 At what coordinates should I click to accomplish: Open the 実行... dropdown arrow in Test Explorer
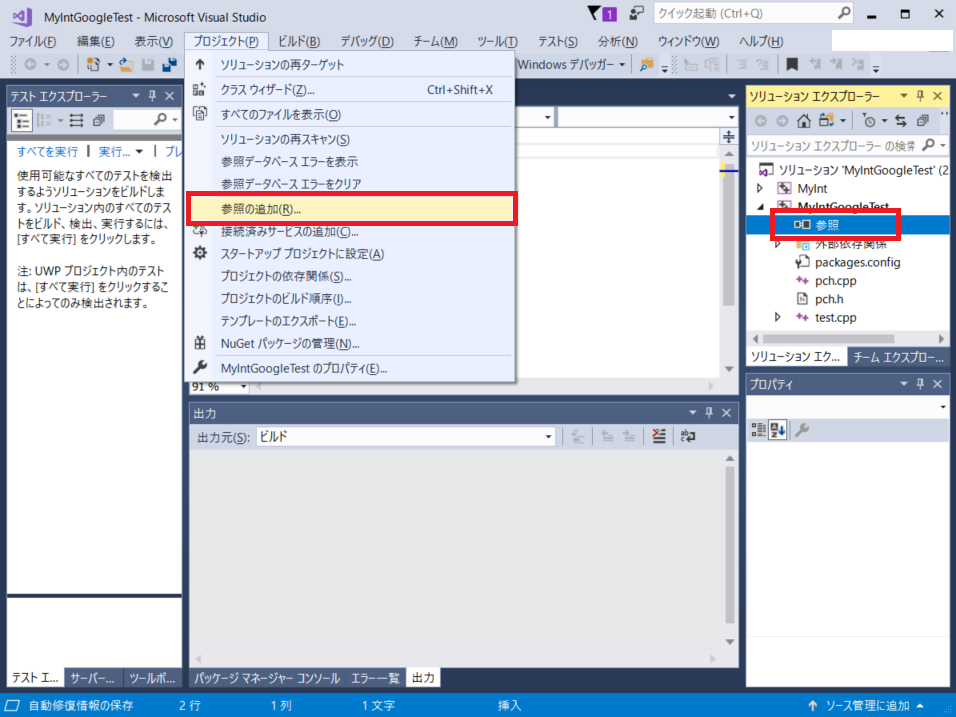[x=139, y=151]
